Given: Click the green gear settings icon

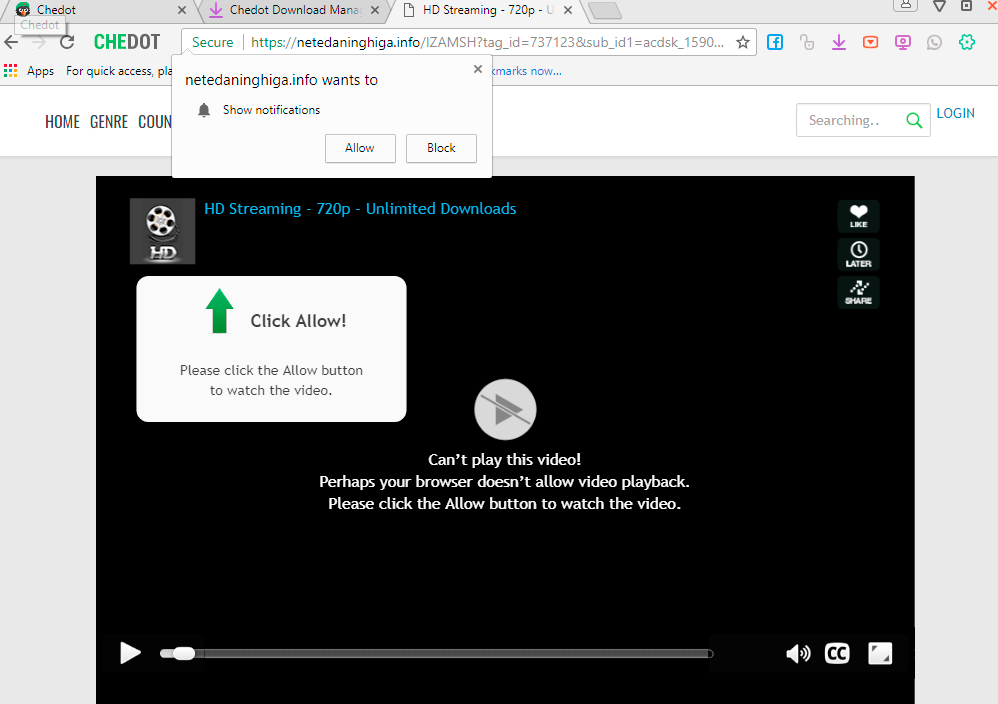Looking at the screenshot, I should 966,42.
